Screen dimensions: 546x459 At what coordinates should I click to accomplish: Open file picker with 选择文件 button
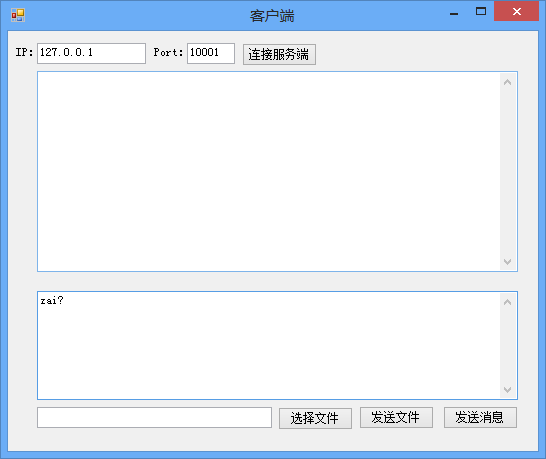(x=315, y=418)
